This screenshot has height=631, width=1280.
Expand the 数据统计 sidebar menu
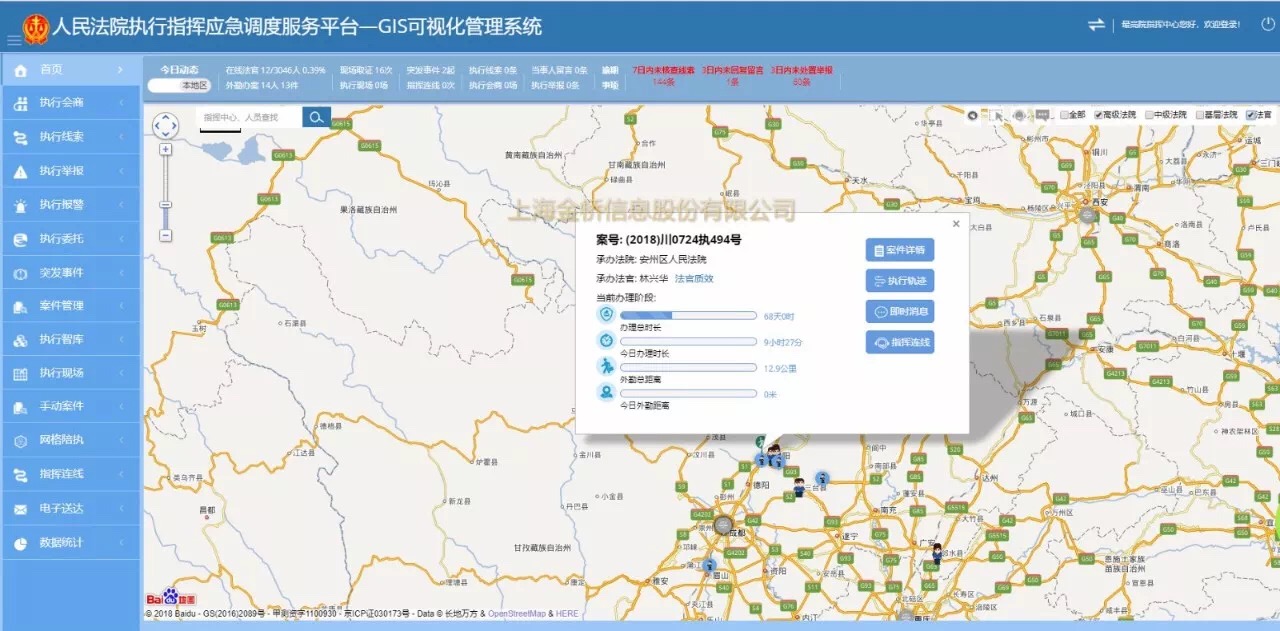click(x=70, y=543)
